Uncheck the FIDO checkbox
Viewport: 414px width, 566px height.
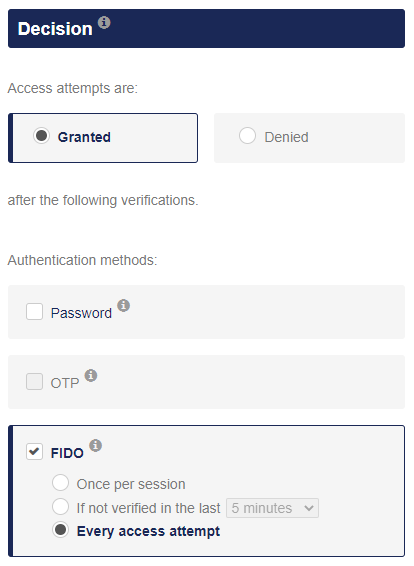tap(34, 452)
